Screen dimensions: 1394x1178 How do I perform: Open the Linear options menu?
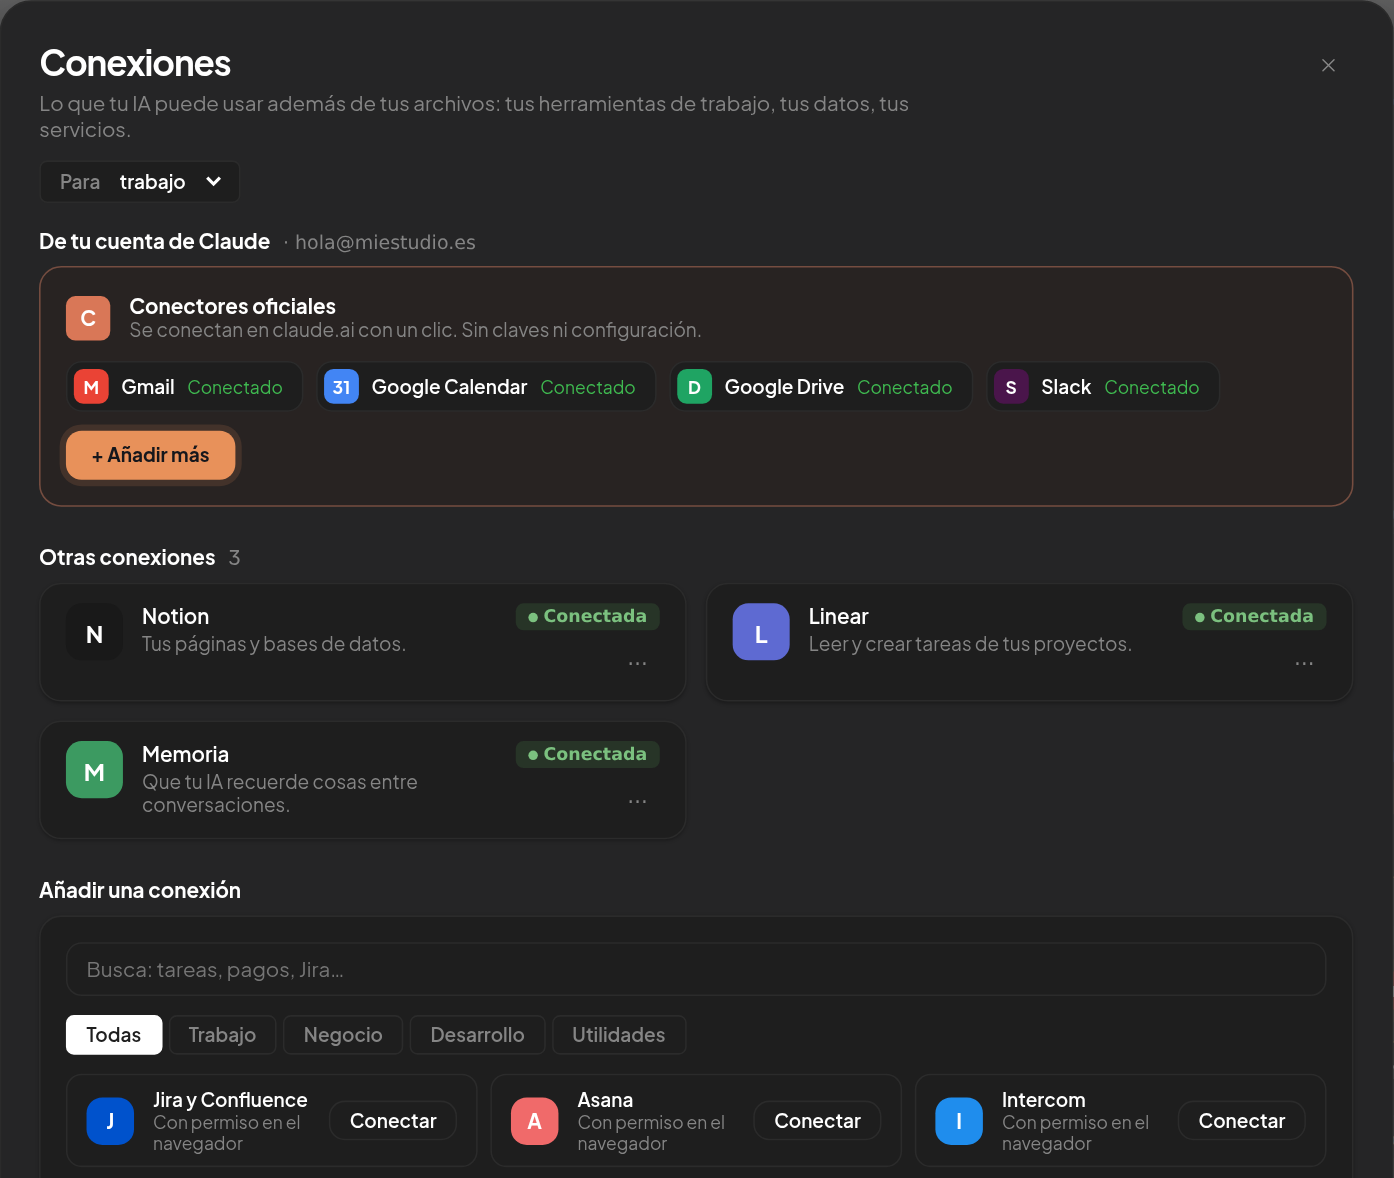click(1304, 663)
